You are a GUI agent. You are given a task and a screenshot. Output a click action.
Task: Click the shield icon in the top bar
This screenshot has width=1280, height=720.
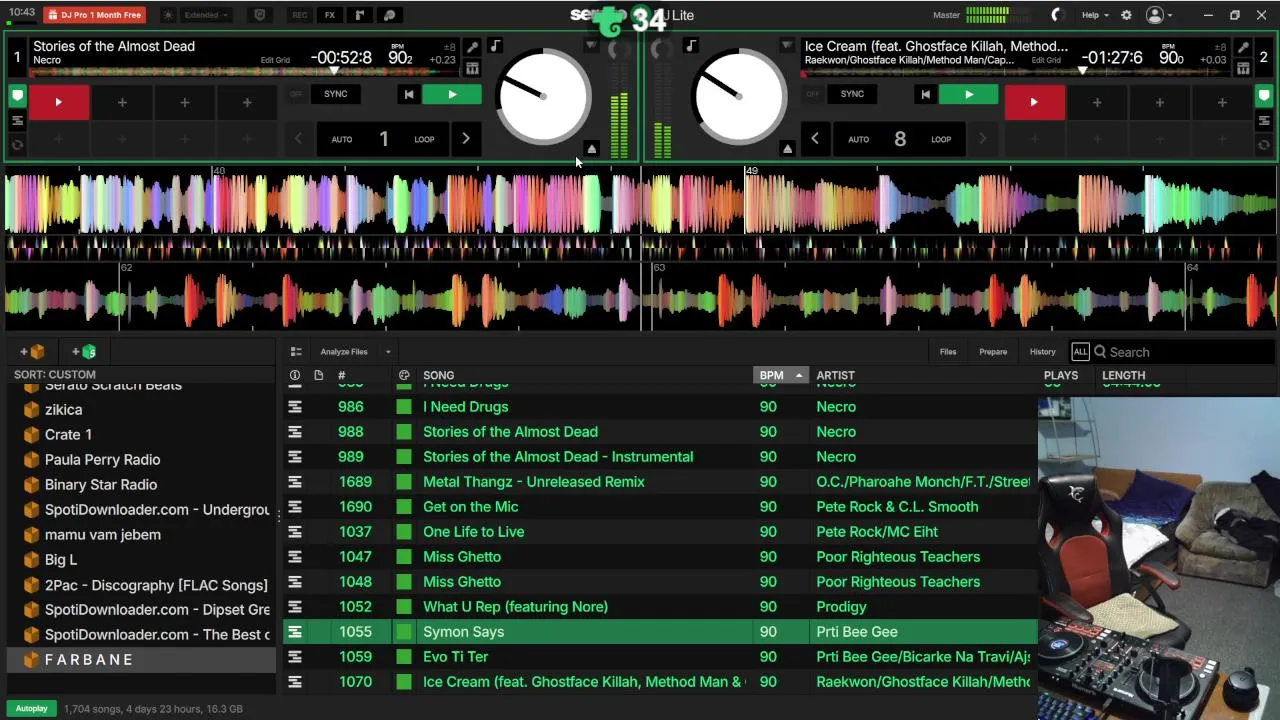(260, 15)
